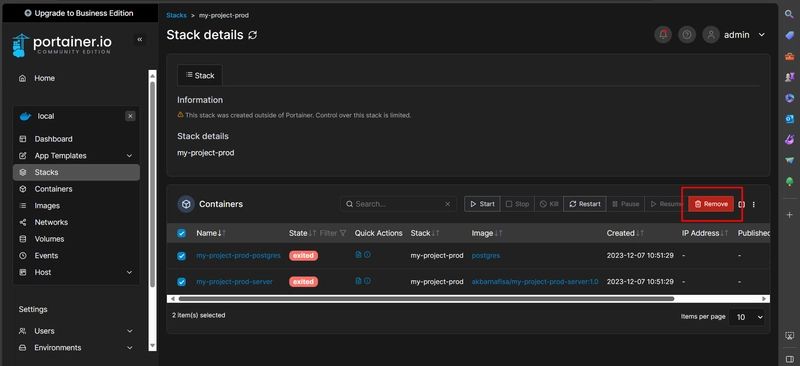Expand the App Templates submenu chevron
The width and height of the screenshot is (800, 366).
pos(130,156)
